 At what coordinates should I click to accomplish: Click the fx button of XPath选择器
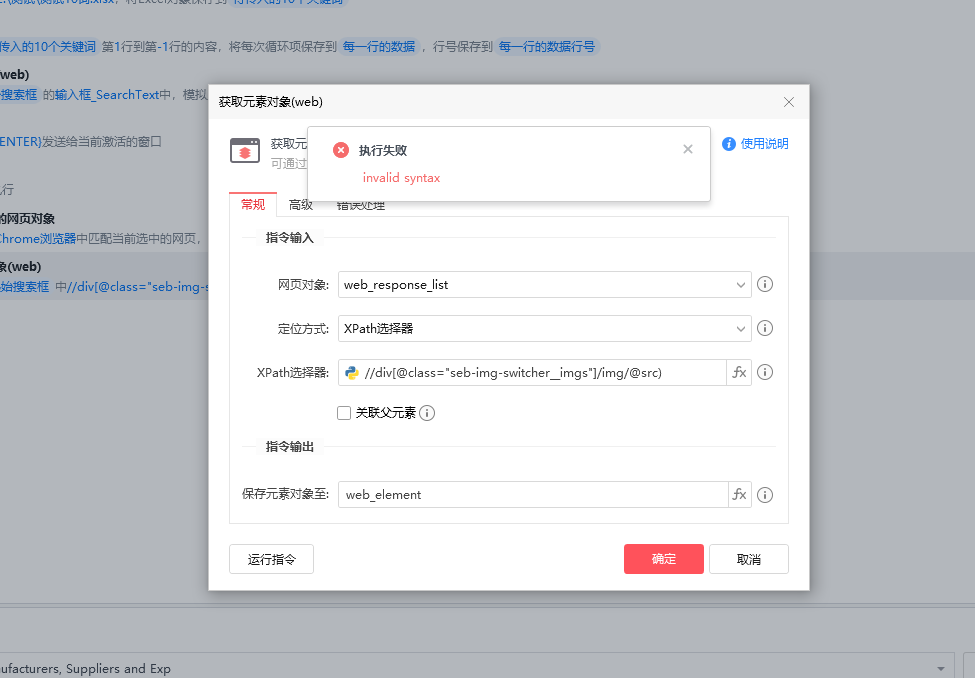(739, 373)
